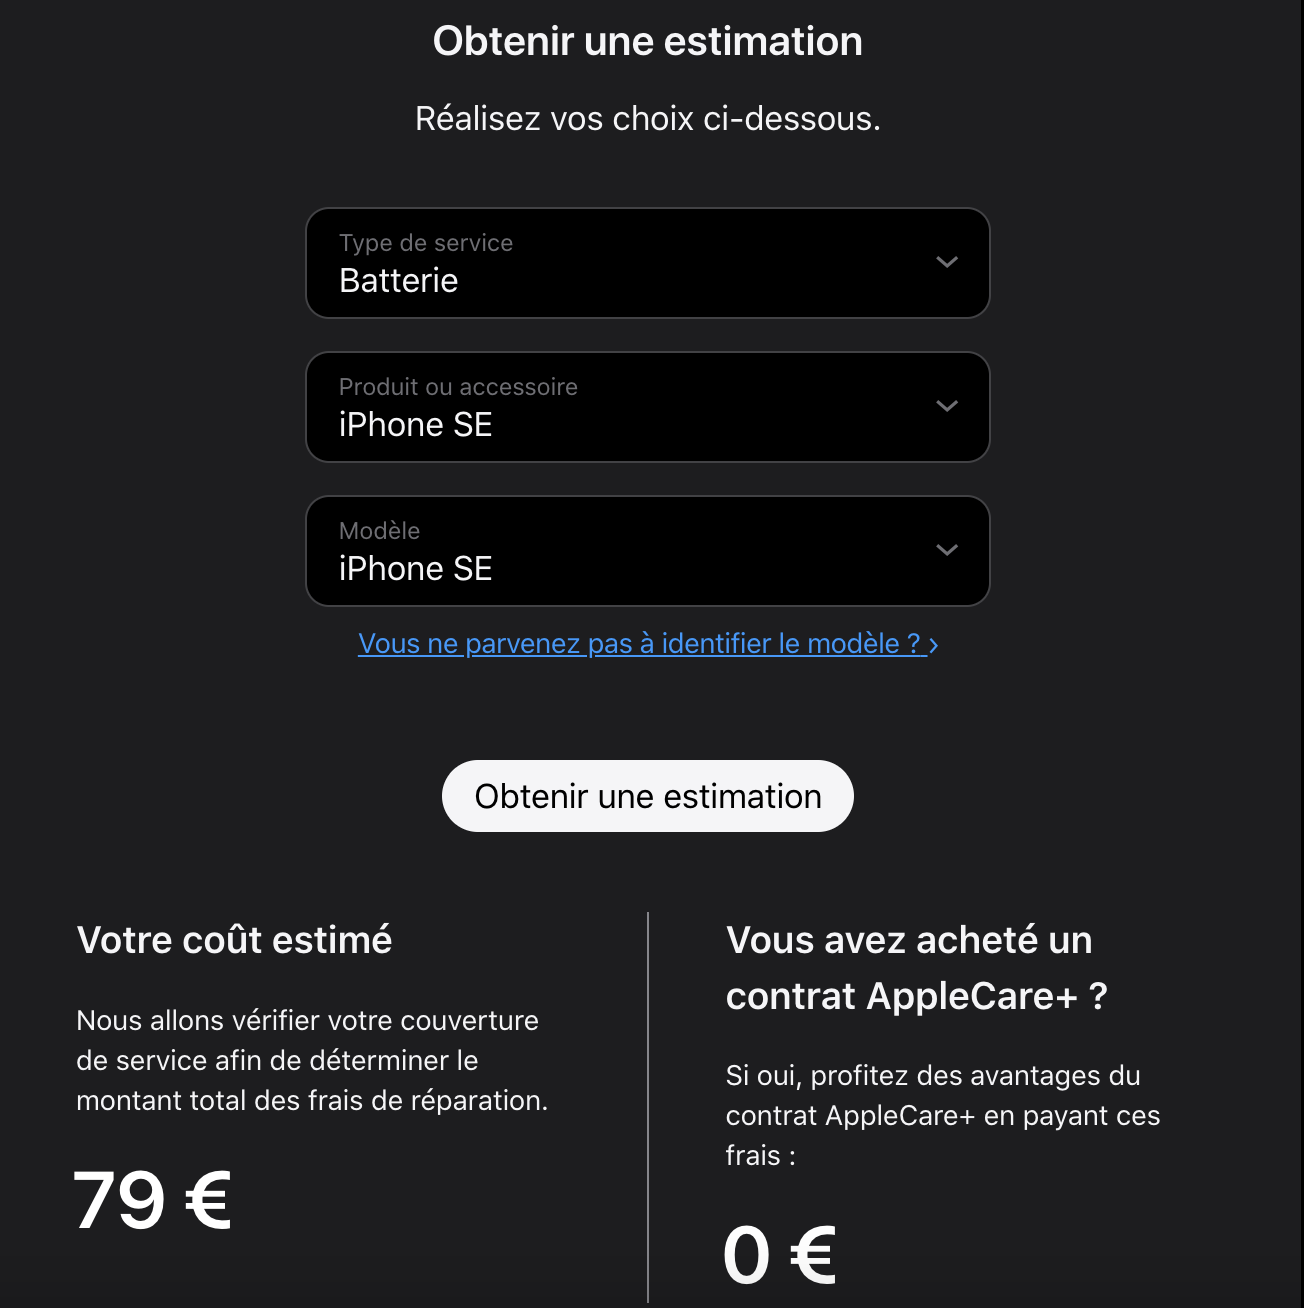Screen dimensions: 1304x1308
Task: Click the chevron icon in Type de service
Action: click(946, 262)
